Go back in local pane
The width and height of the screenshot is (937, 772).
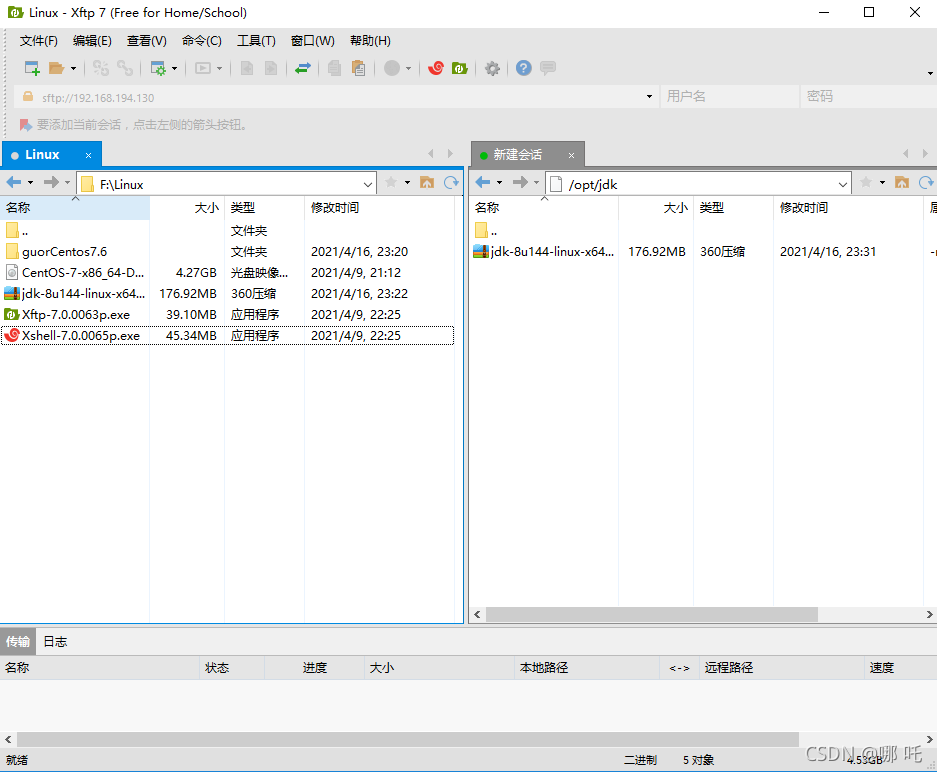click(x=14, y=182)
